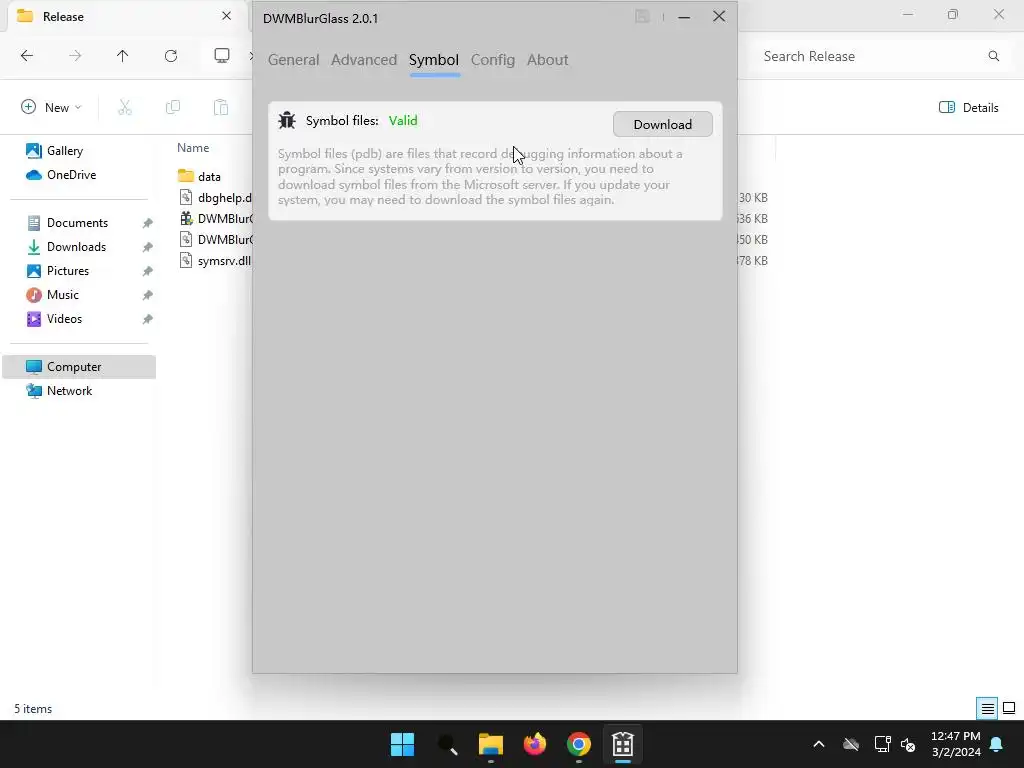Open OneDrive in the navigation pane
This screenshot has height=768, width=1024.
(71, 175)
